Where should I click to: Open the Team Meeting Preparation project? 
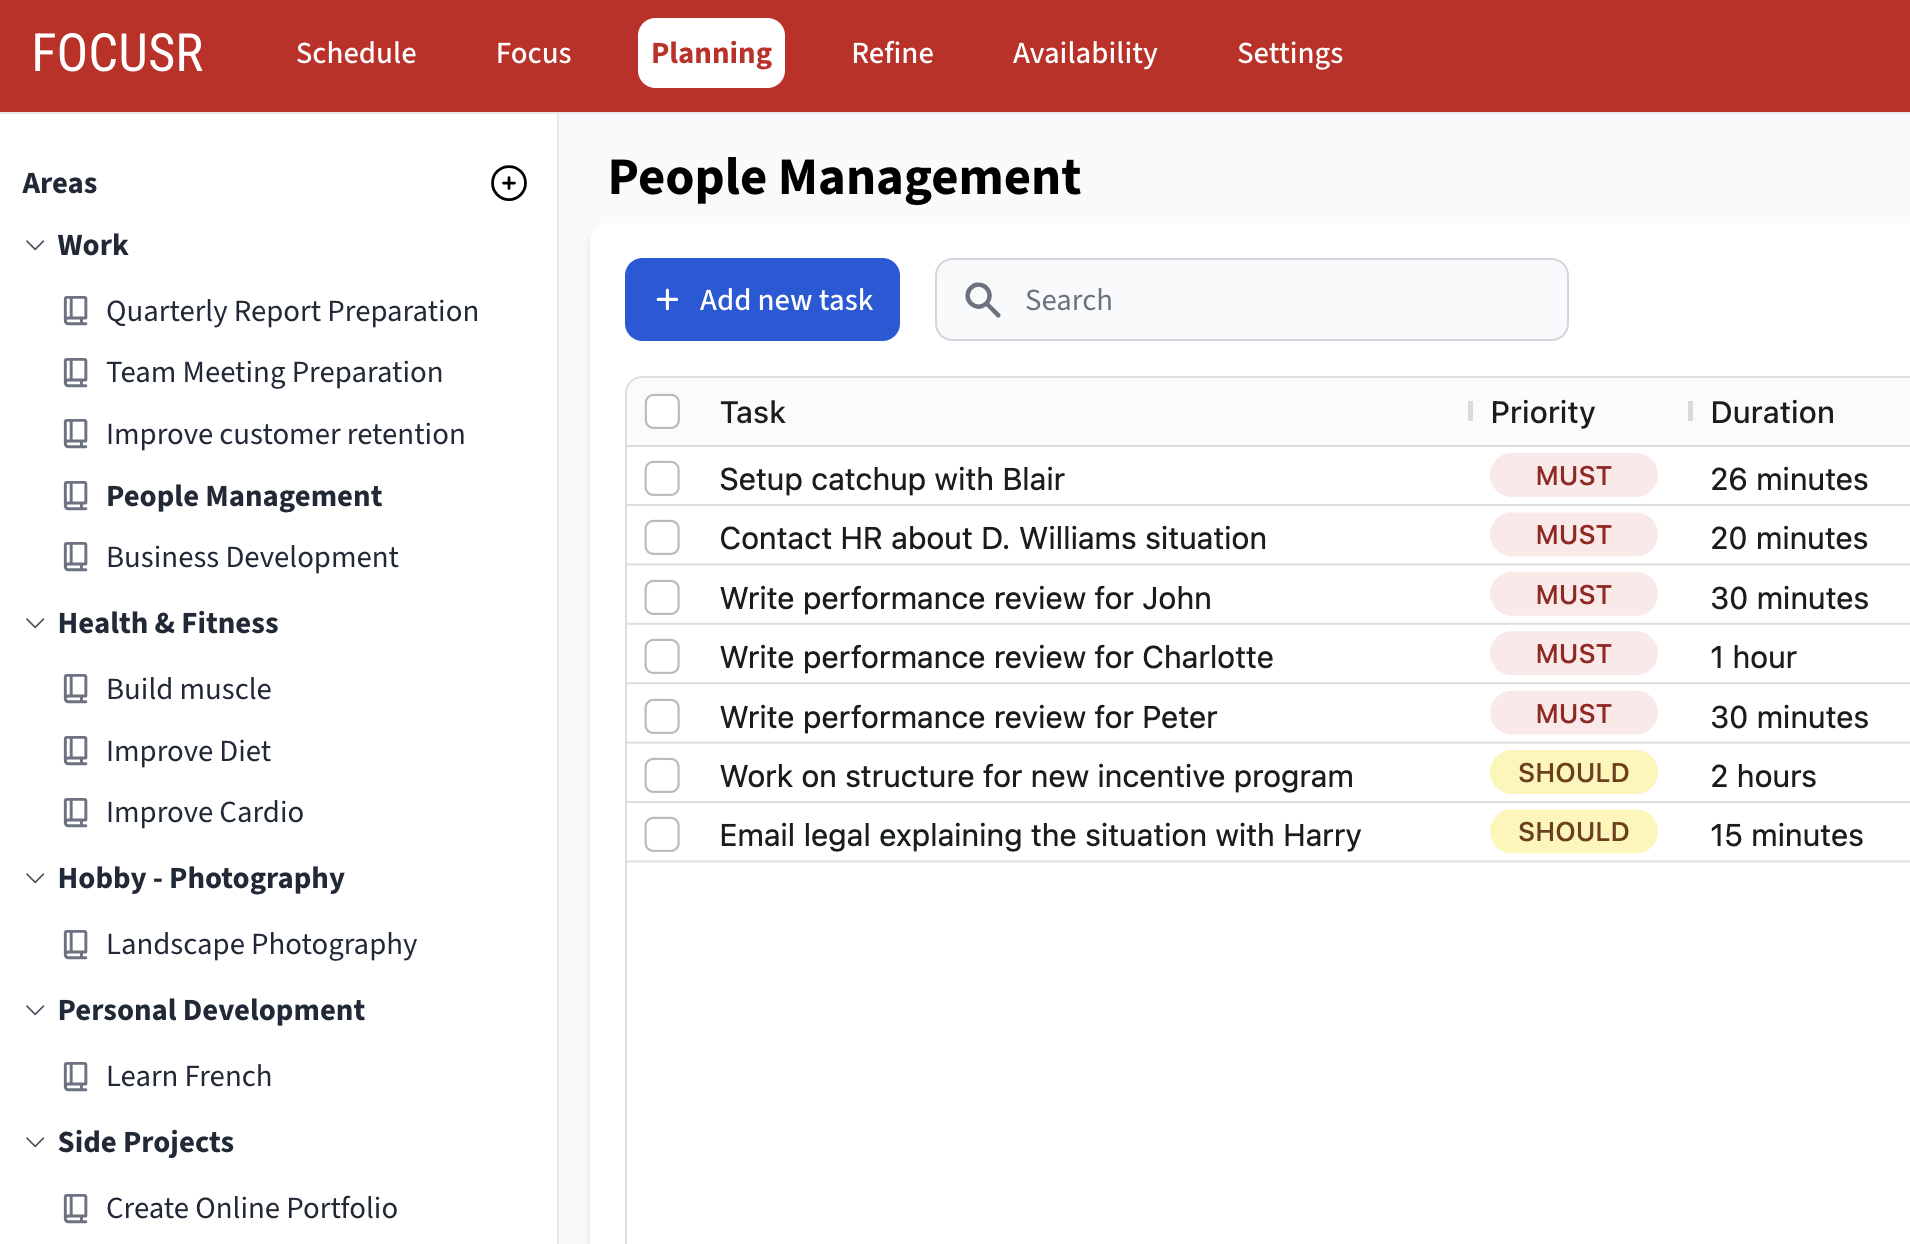click(274, 372)
